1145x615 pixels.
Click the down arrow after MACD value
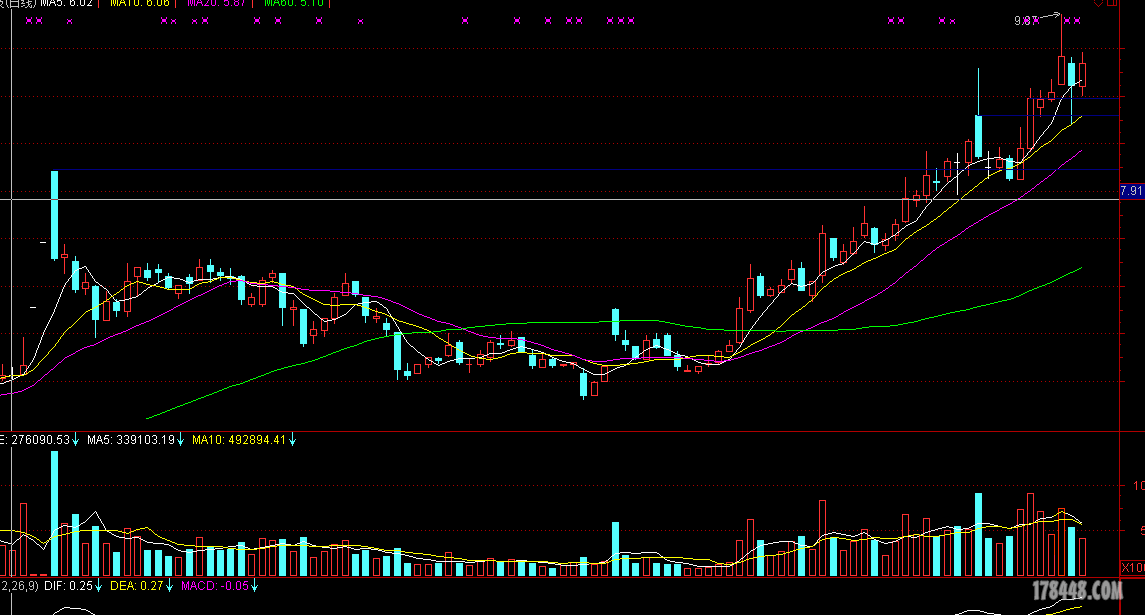pos(254,585)
